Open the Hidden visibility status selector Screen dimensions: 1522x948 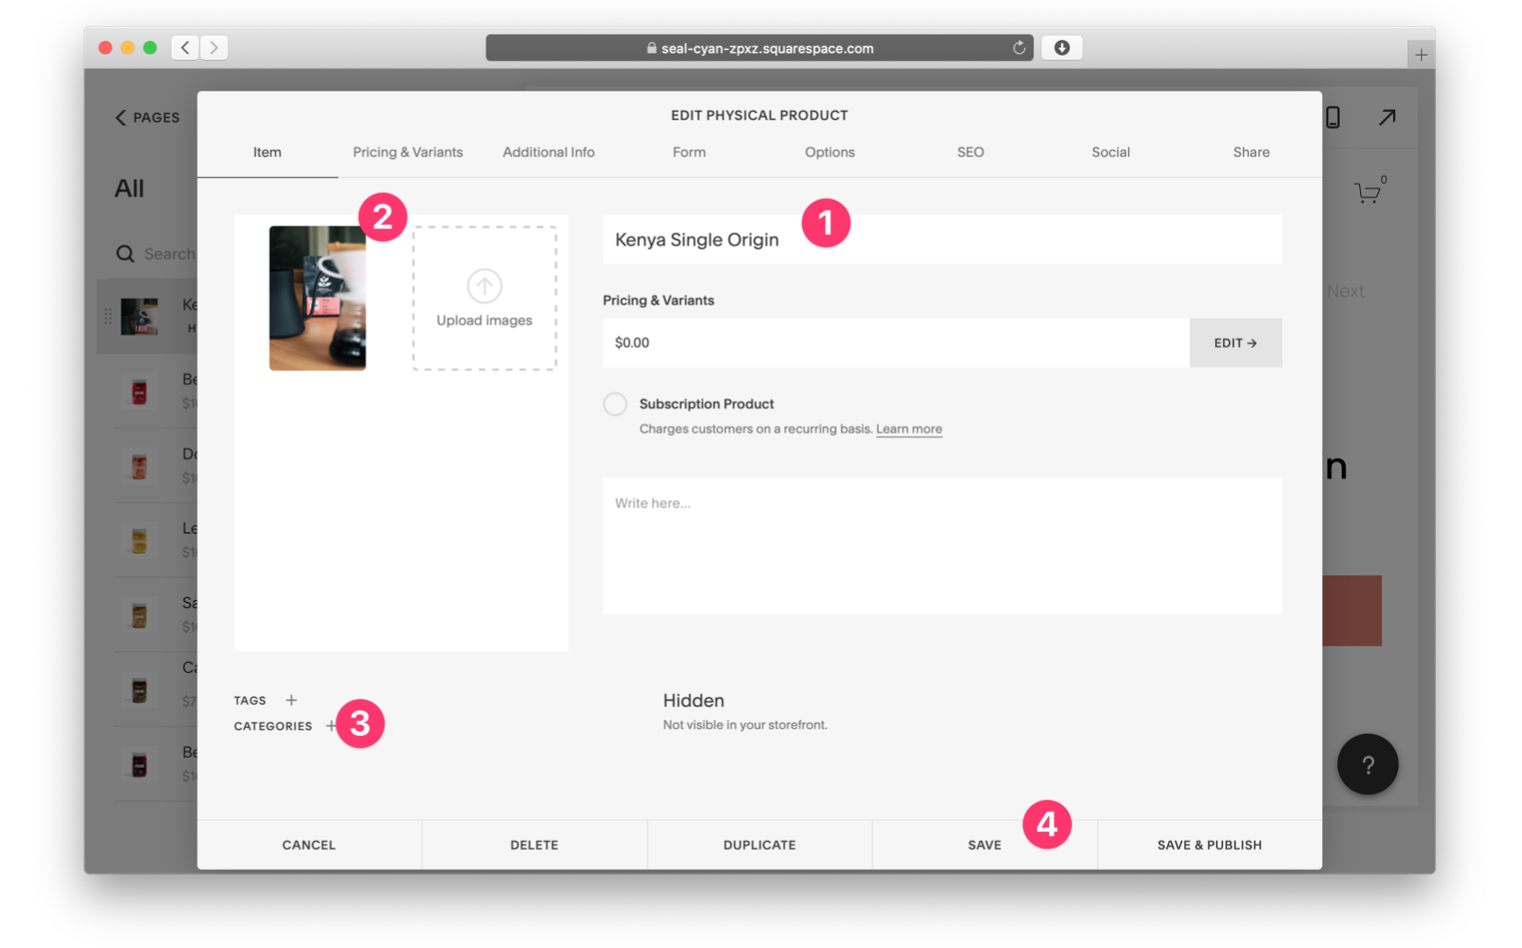click(x=693, y=701)
